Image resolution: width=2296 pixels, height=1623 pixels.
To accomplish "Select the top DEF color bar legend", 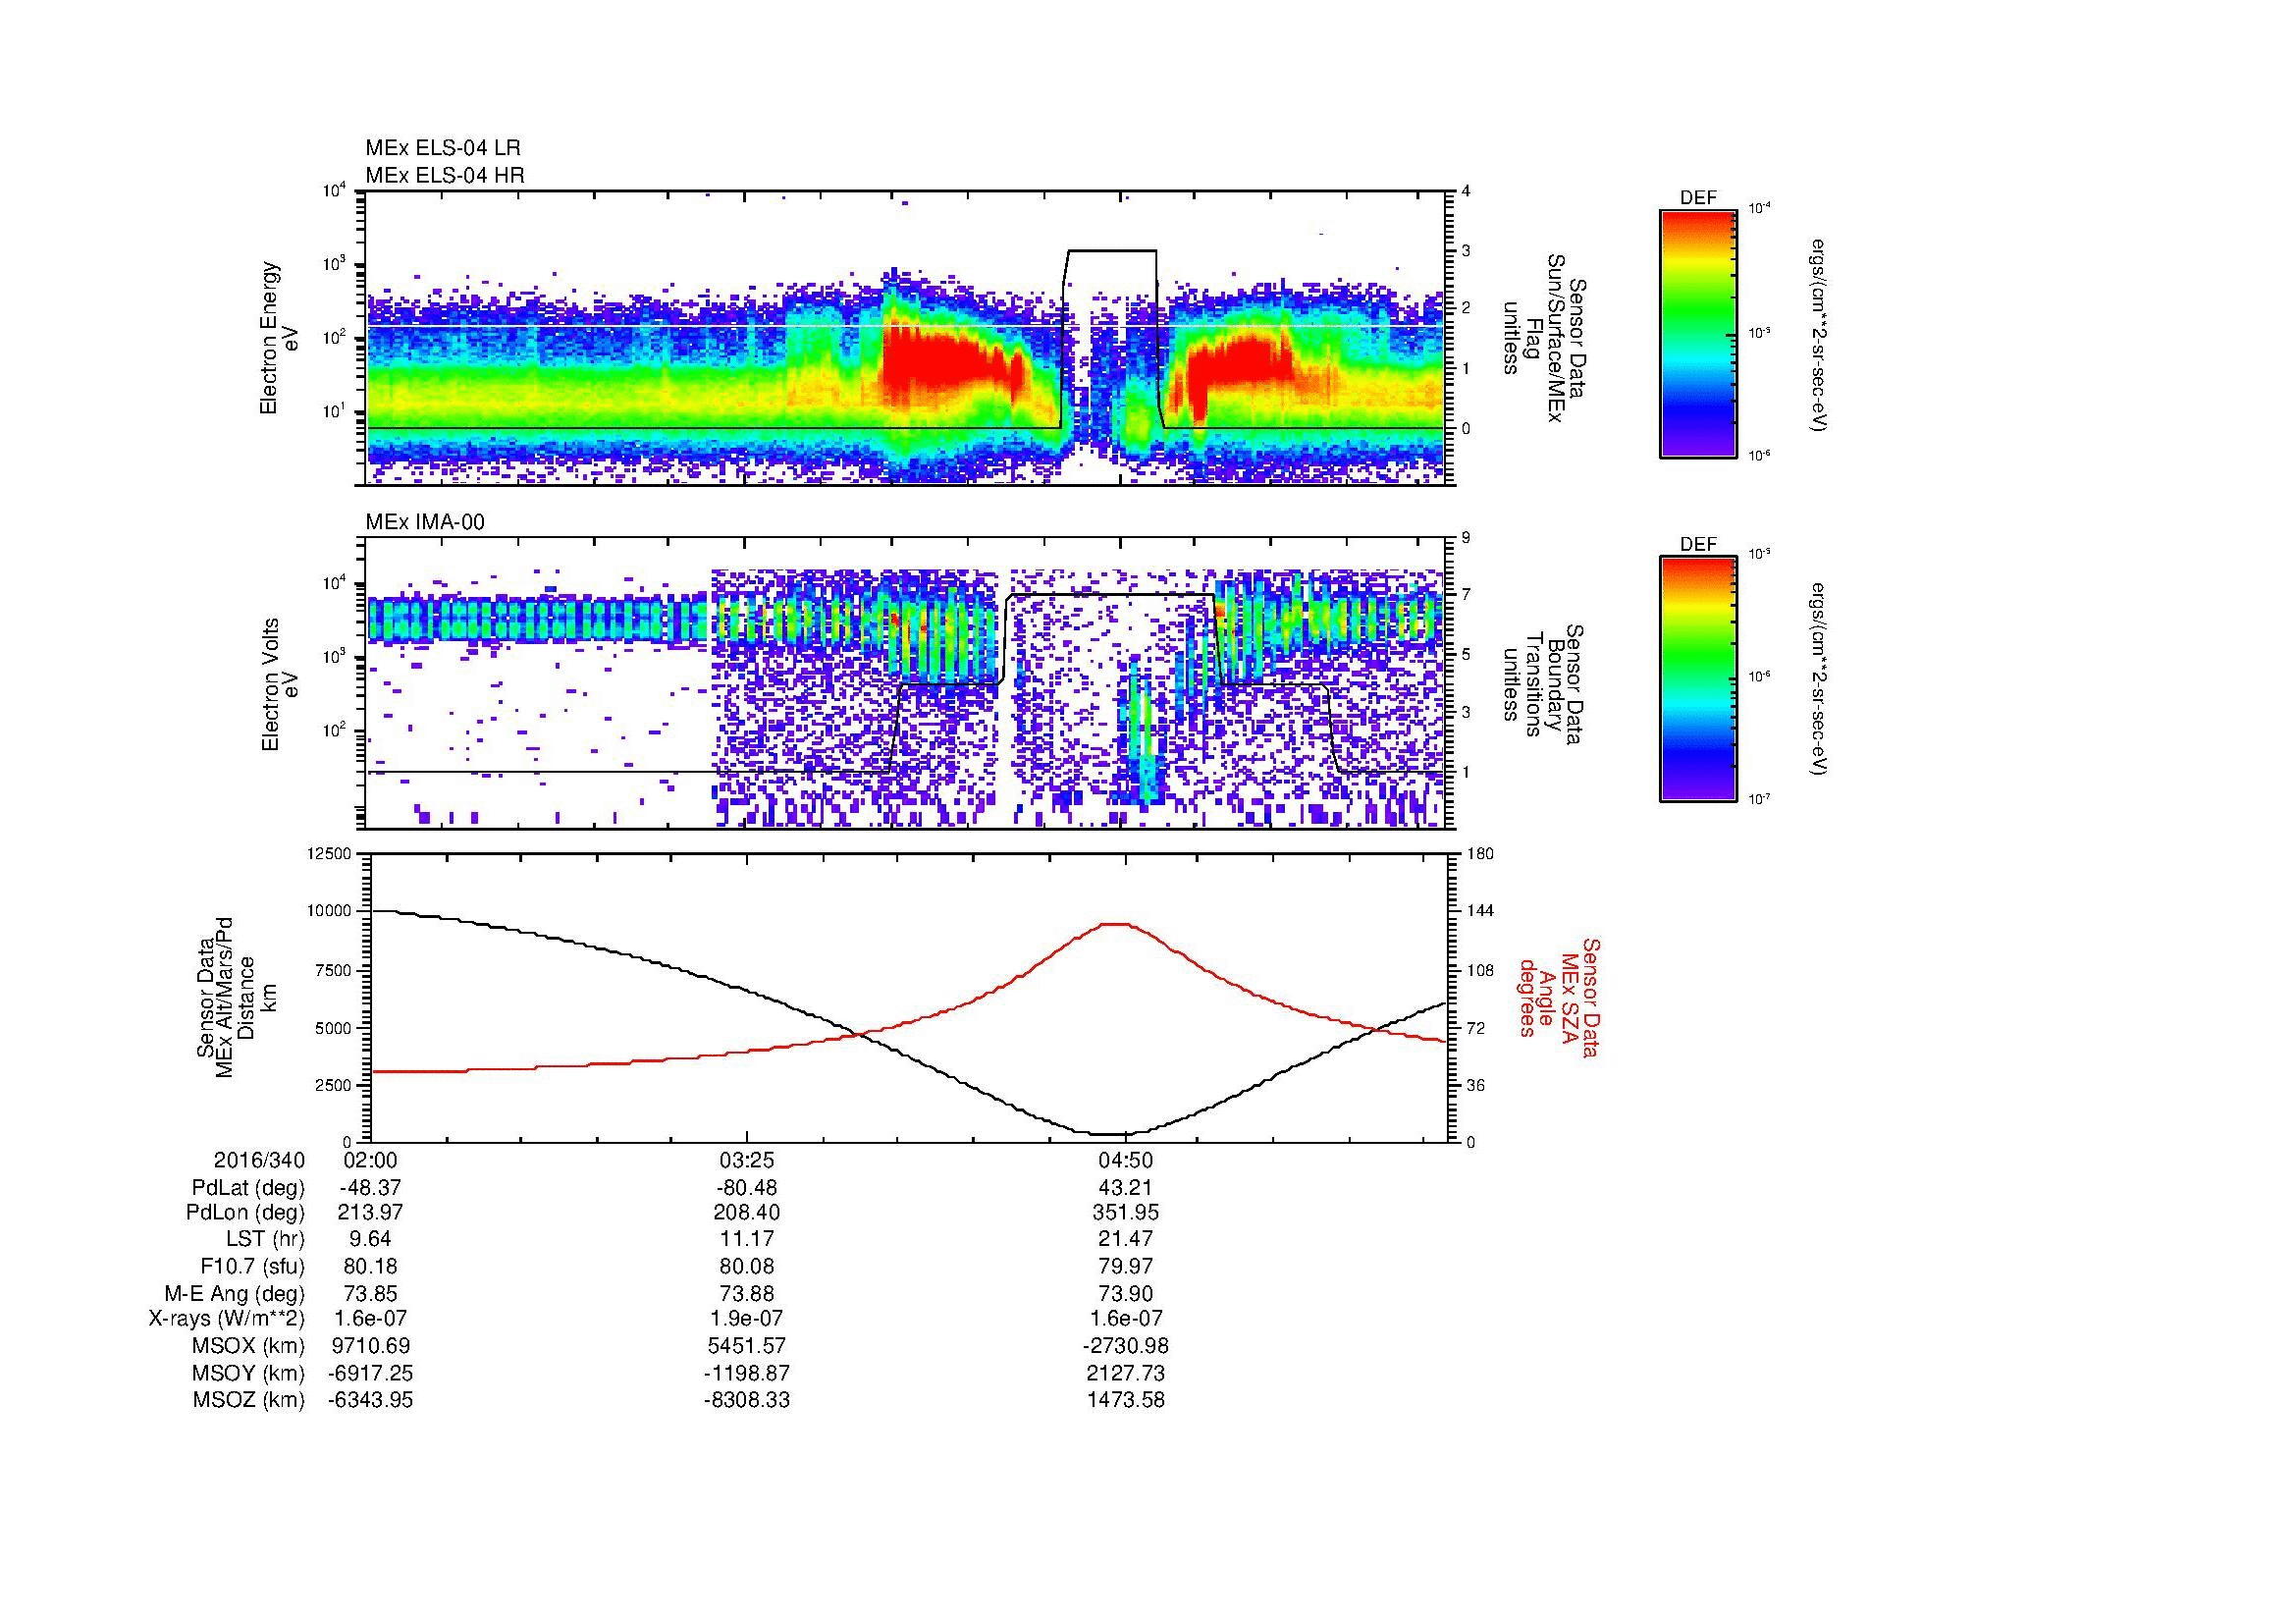I will point(1698,333).
